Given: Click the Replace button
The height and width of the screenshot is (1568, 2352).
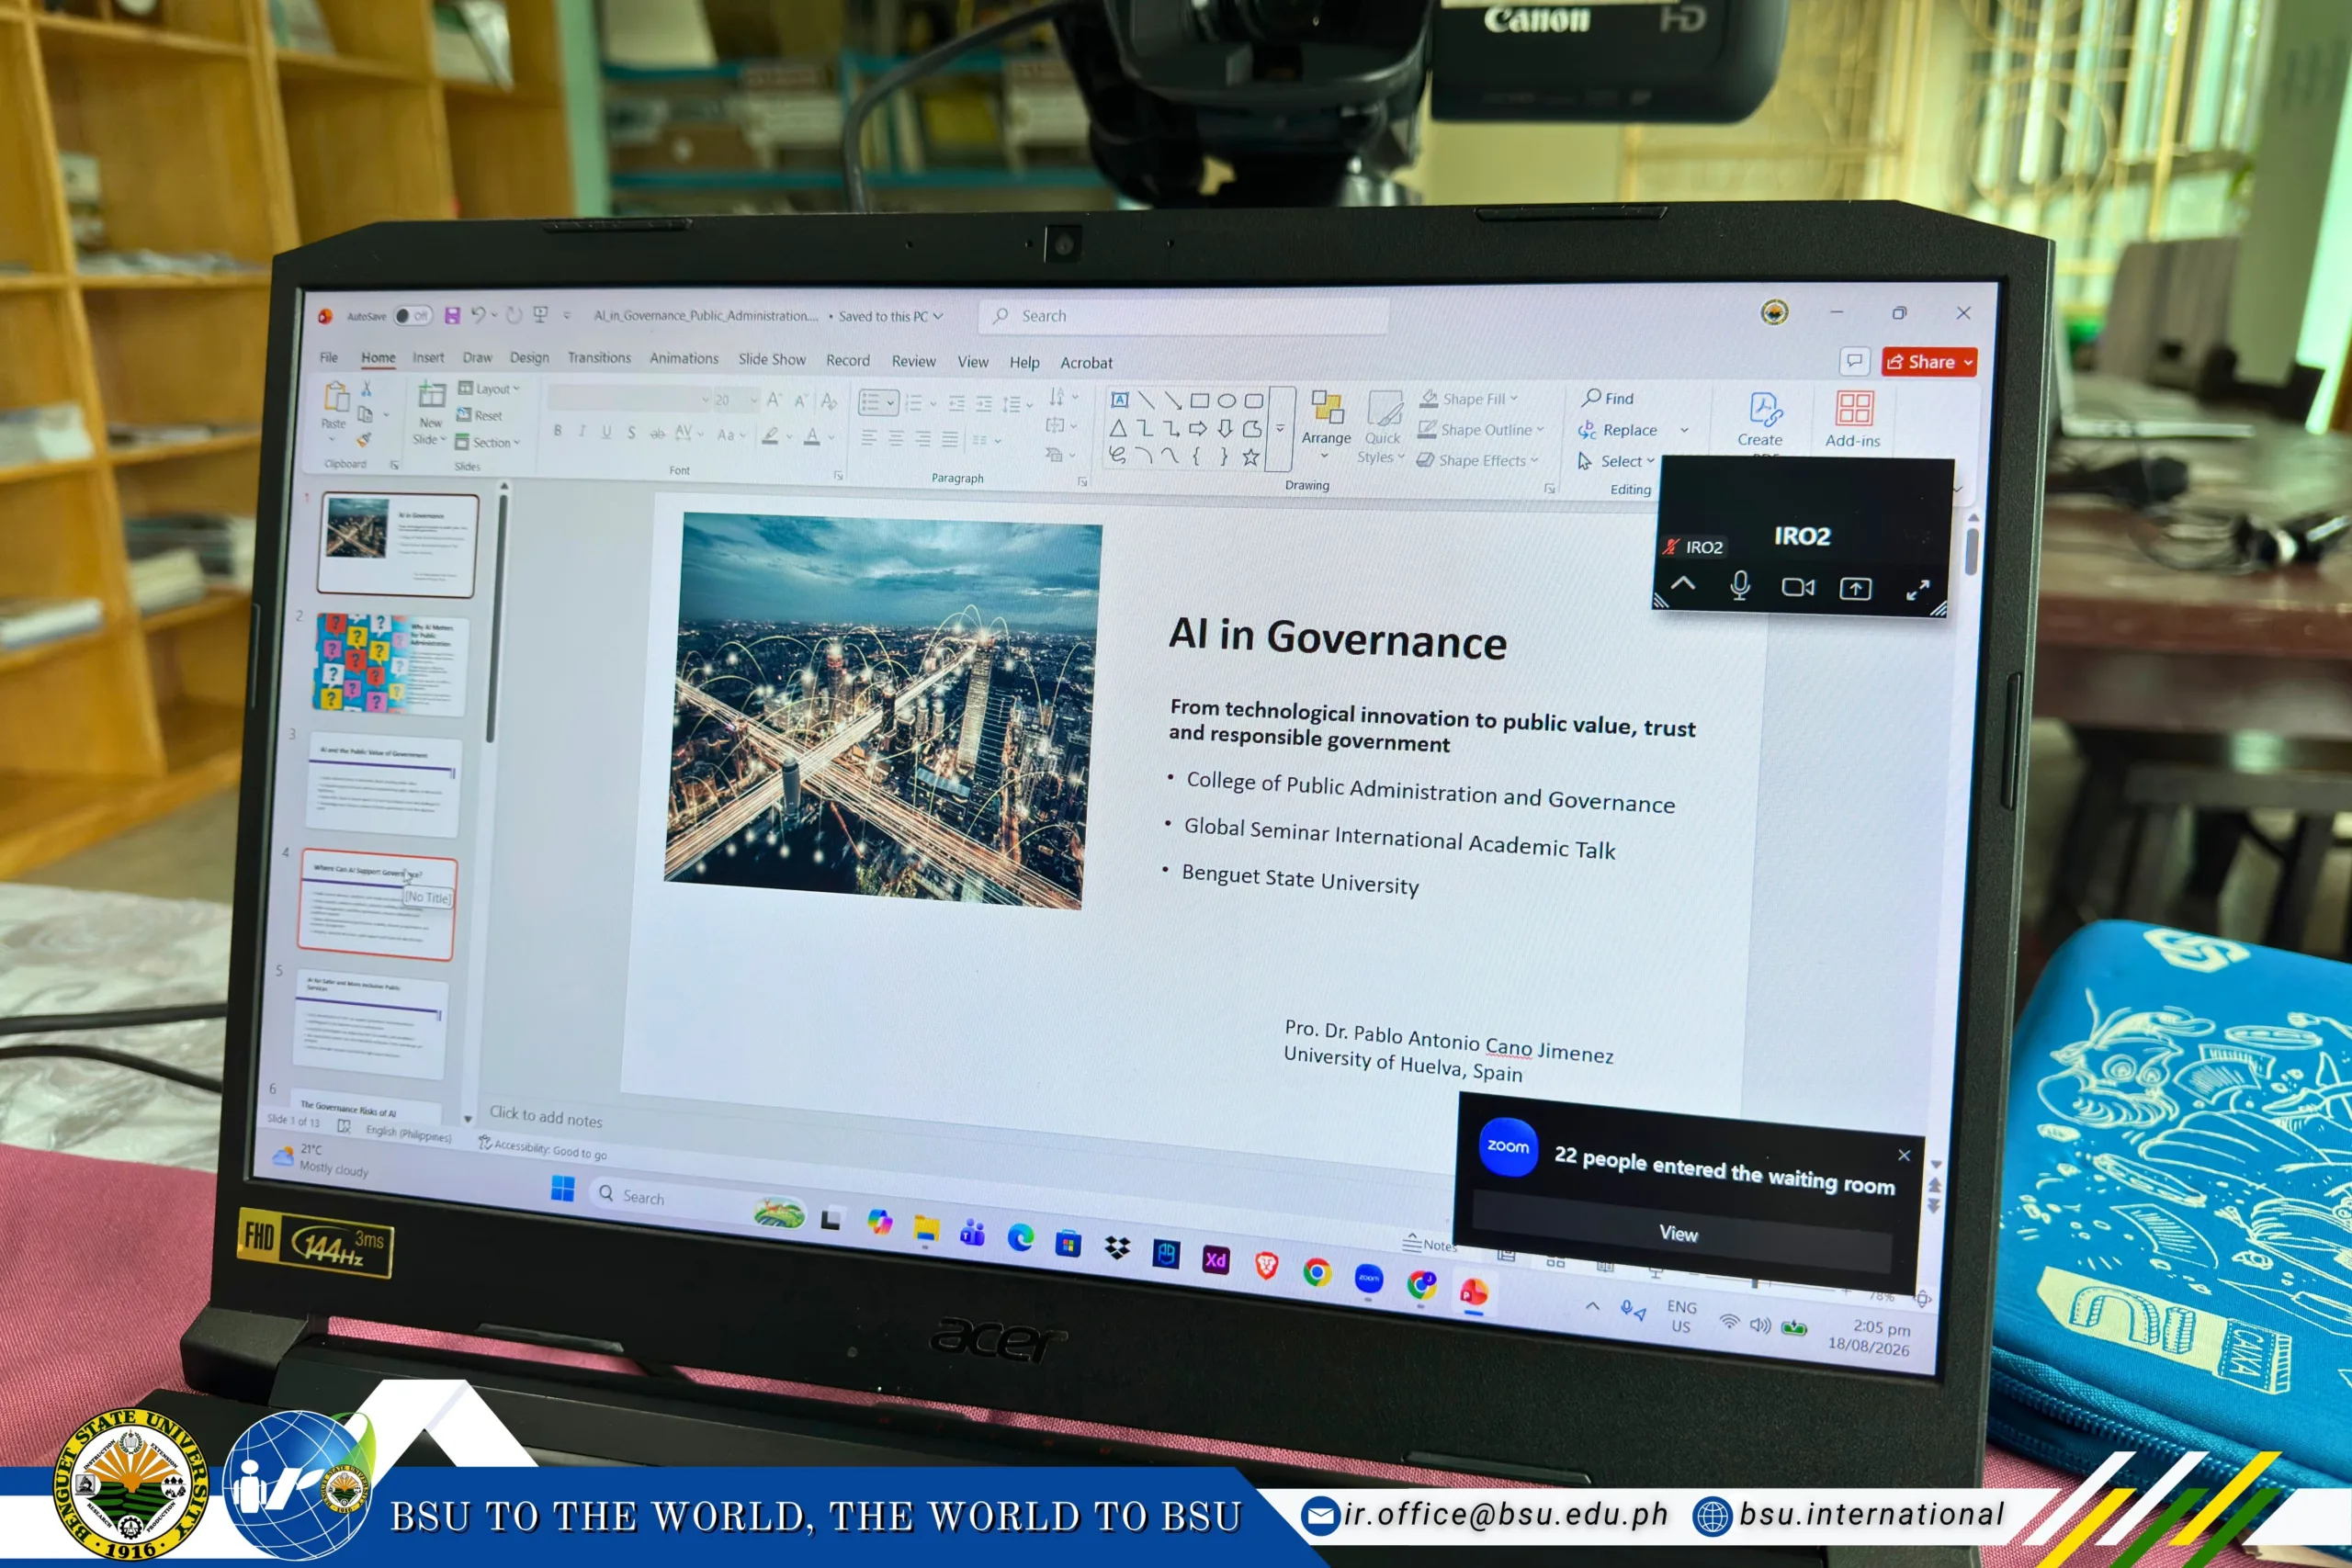Looking at the screenshot, I should [x=1617, y=430].
